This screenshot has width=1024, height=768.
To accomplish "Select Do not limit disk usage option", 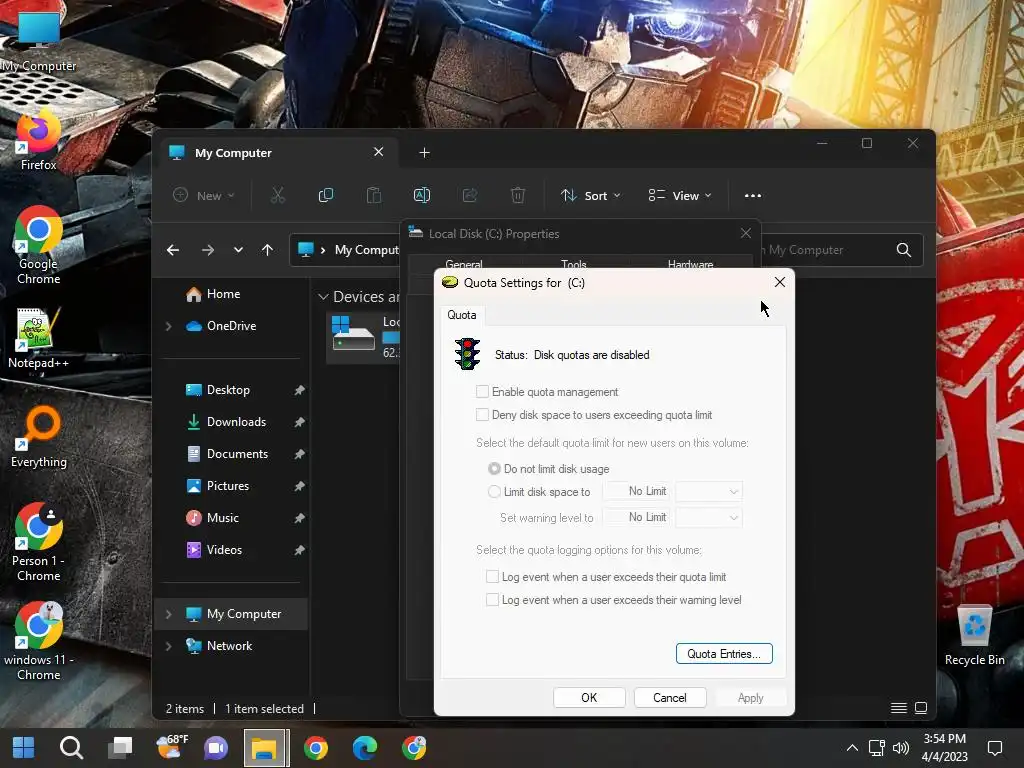I will tap(494, 469).
